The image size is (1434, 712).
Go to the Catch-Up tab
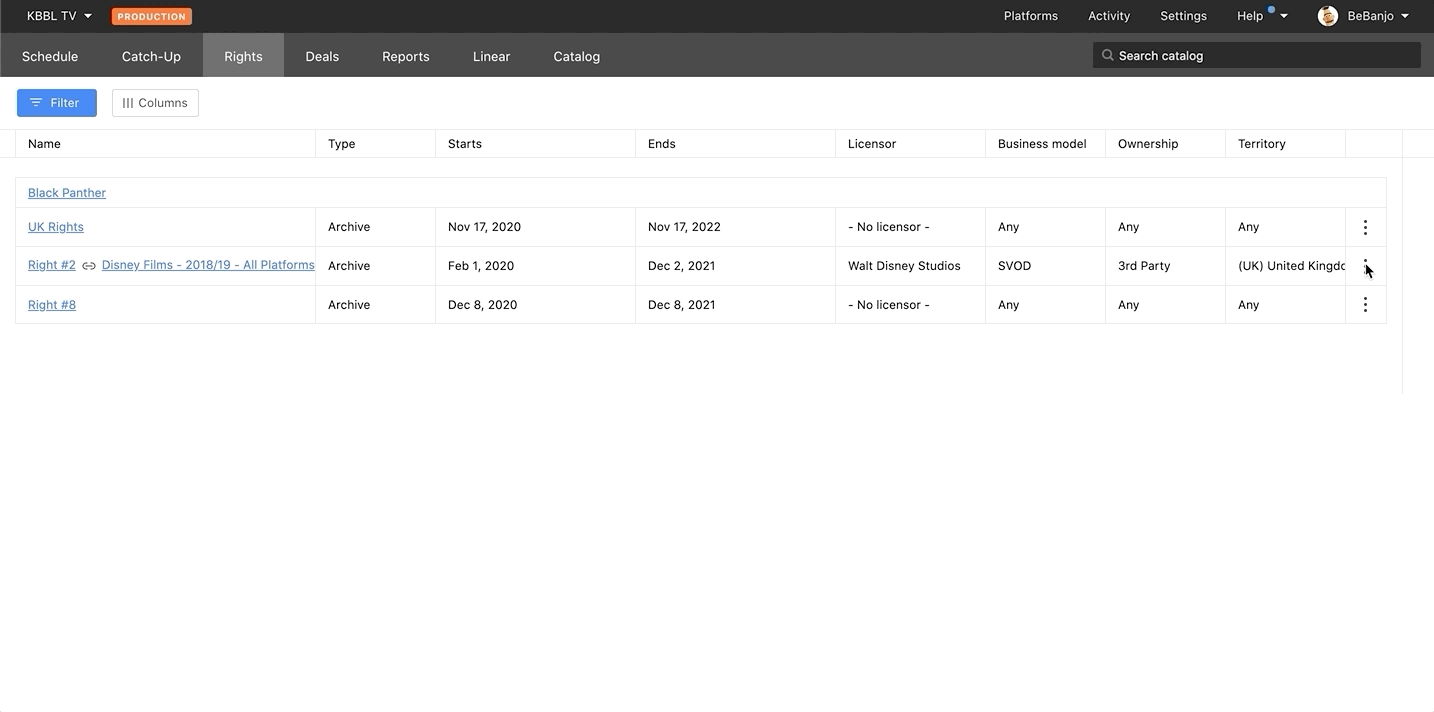coord(151,56)
